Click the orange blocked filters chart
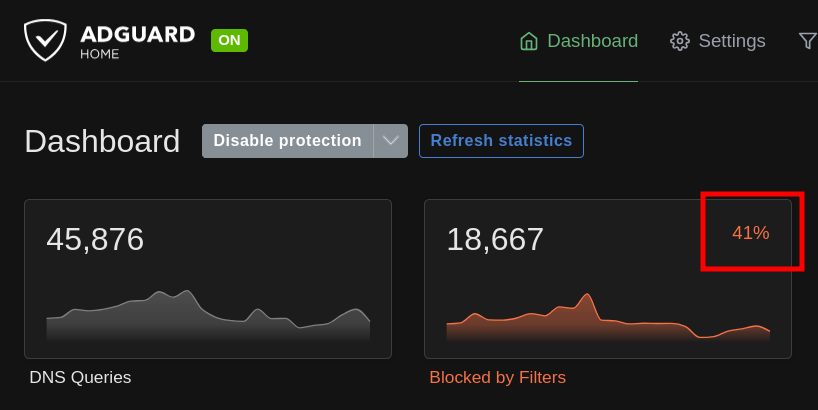The image size is (818, 410). pyautogui.click(x=608, y=318)
